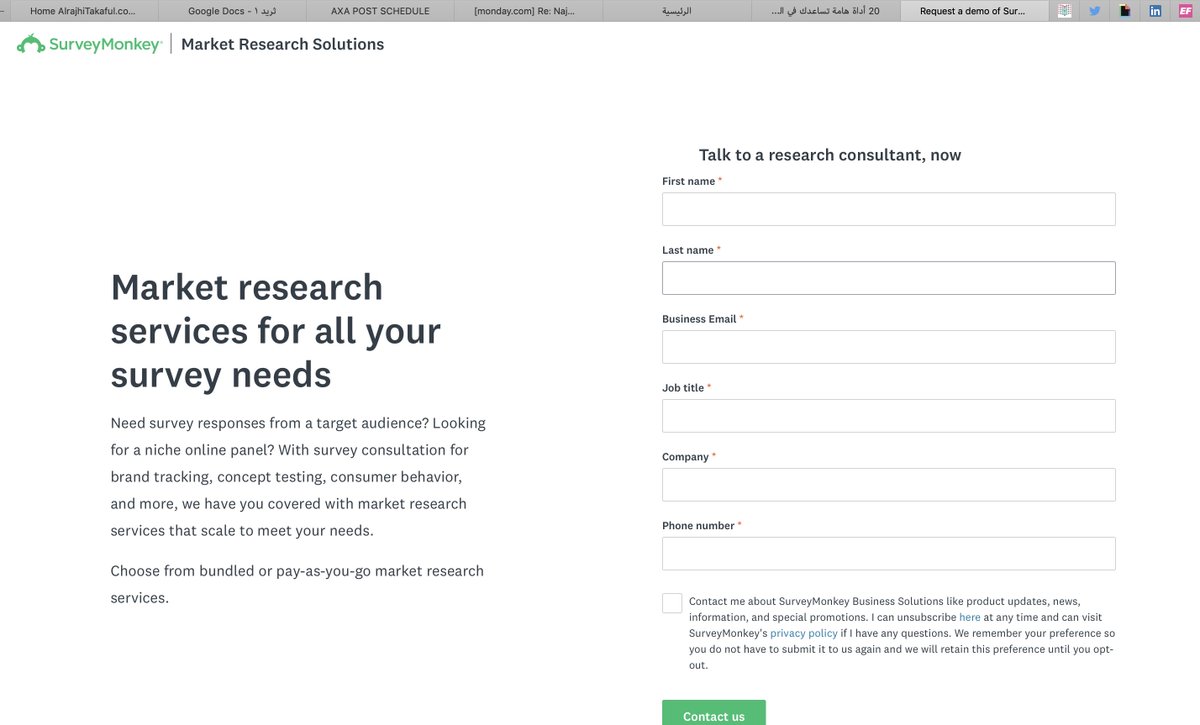Submit with the Contact us button
This screenshot has height=725, width=1200.
[714, 714]
